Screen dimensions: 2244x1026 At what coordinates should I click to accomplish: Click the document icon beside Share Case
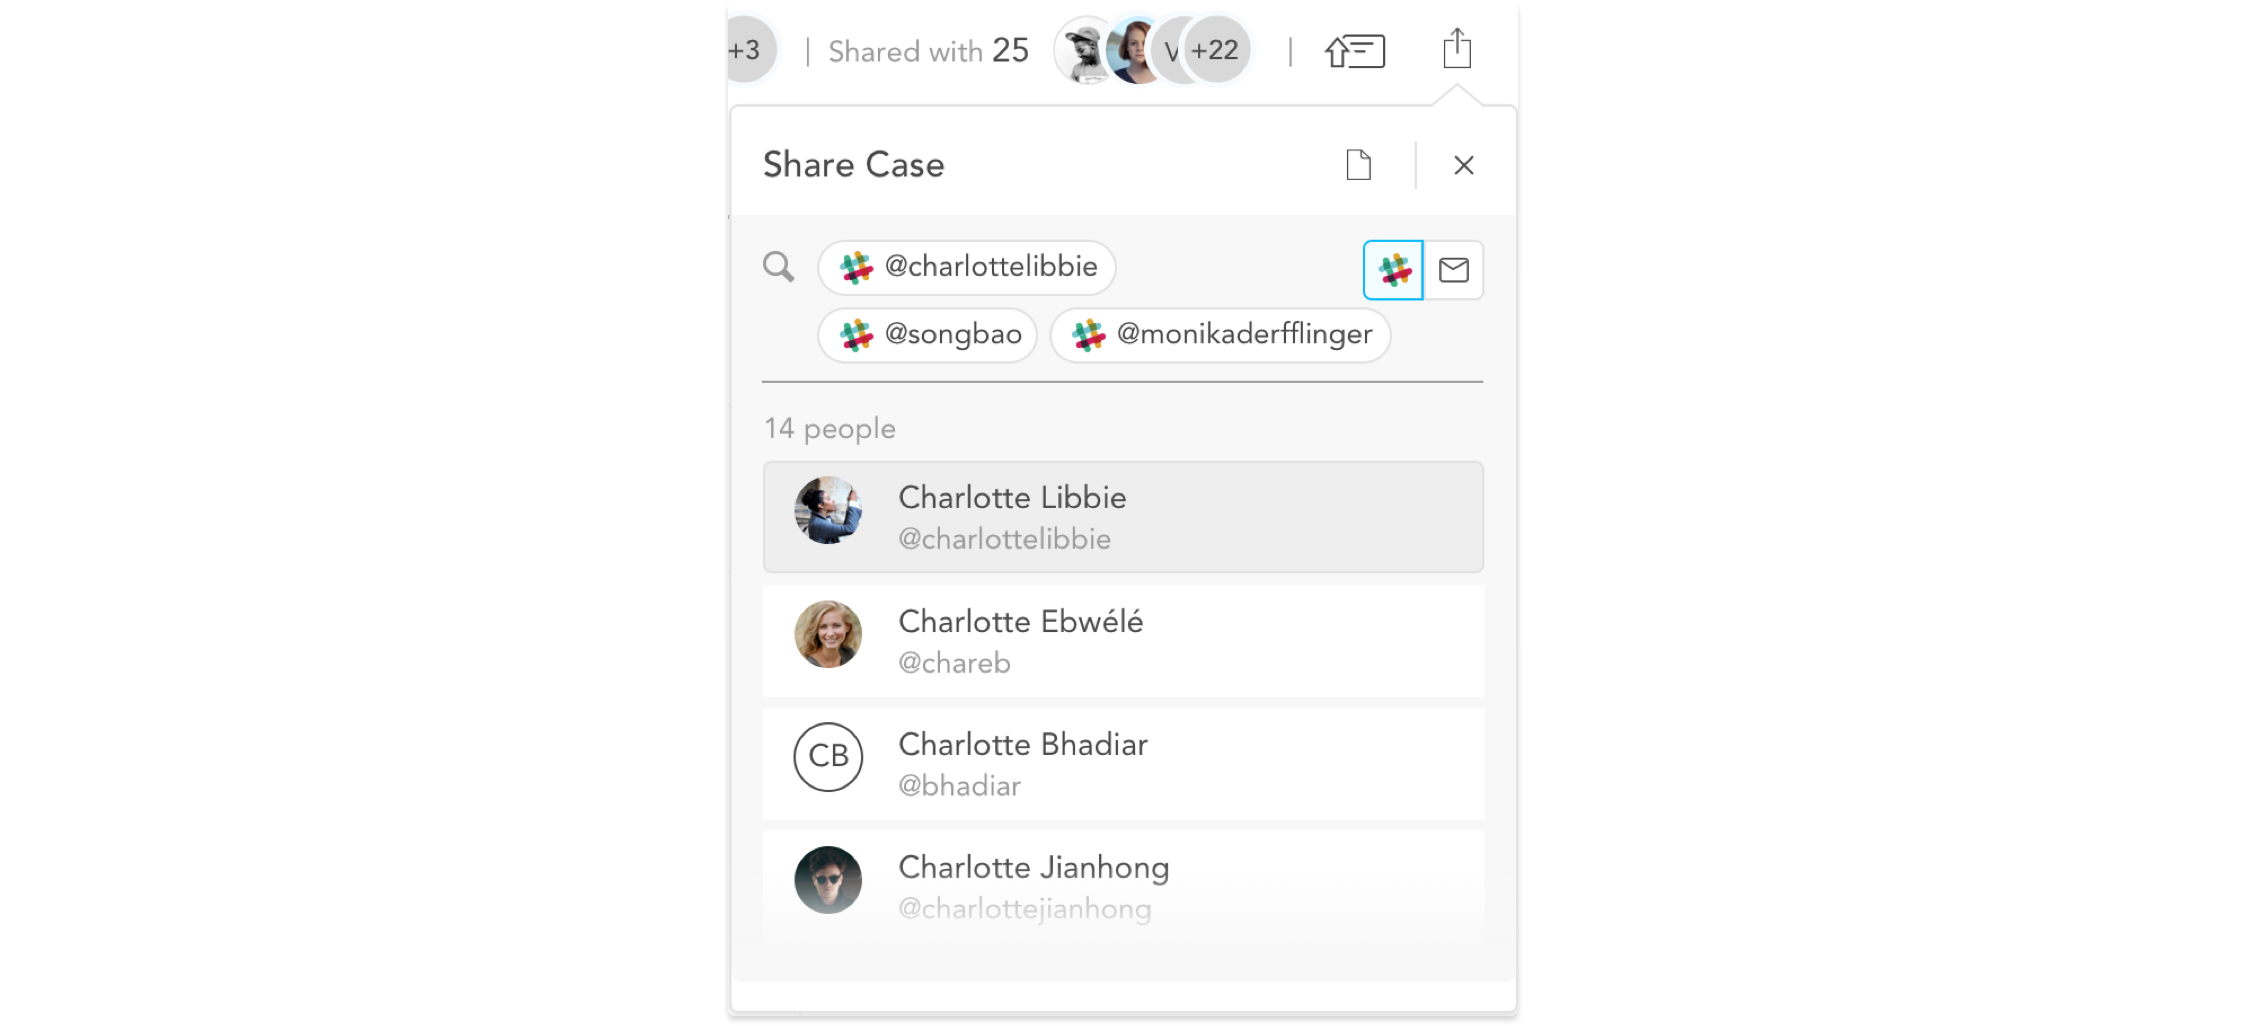tap(1358, 165)
